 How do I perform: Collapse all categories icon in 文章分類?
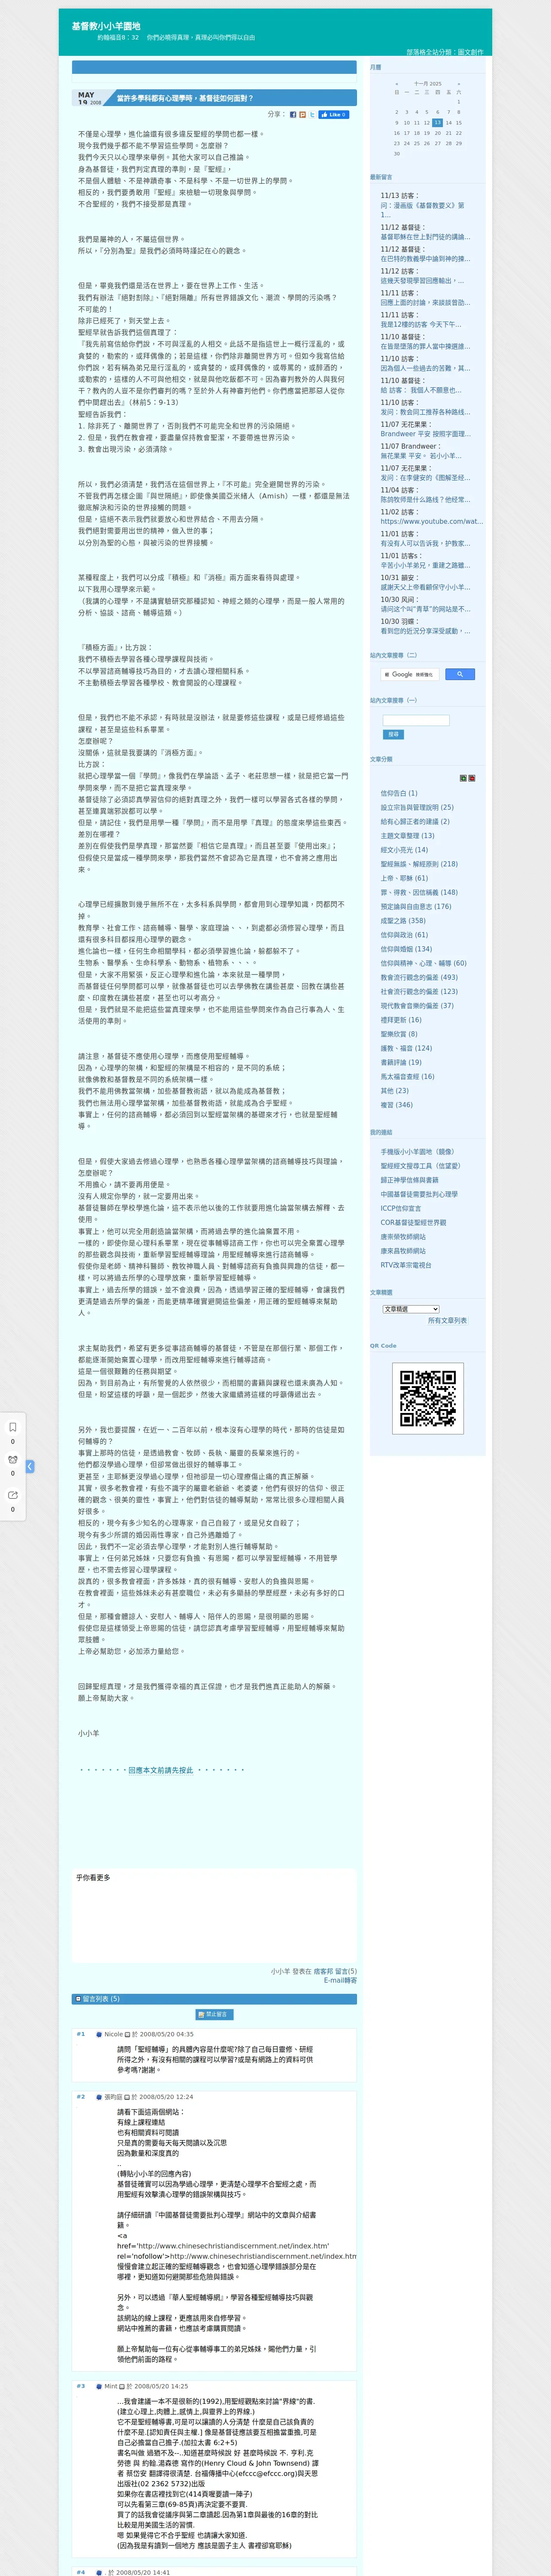(x=472, y=778)
